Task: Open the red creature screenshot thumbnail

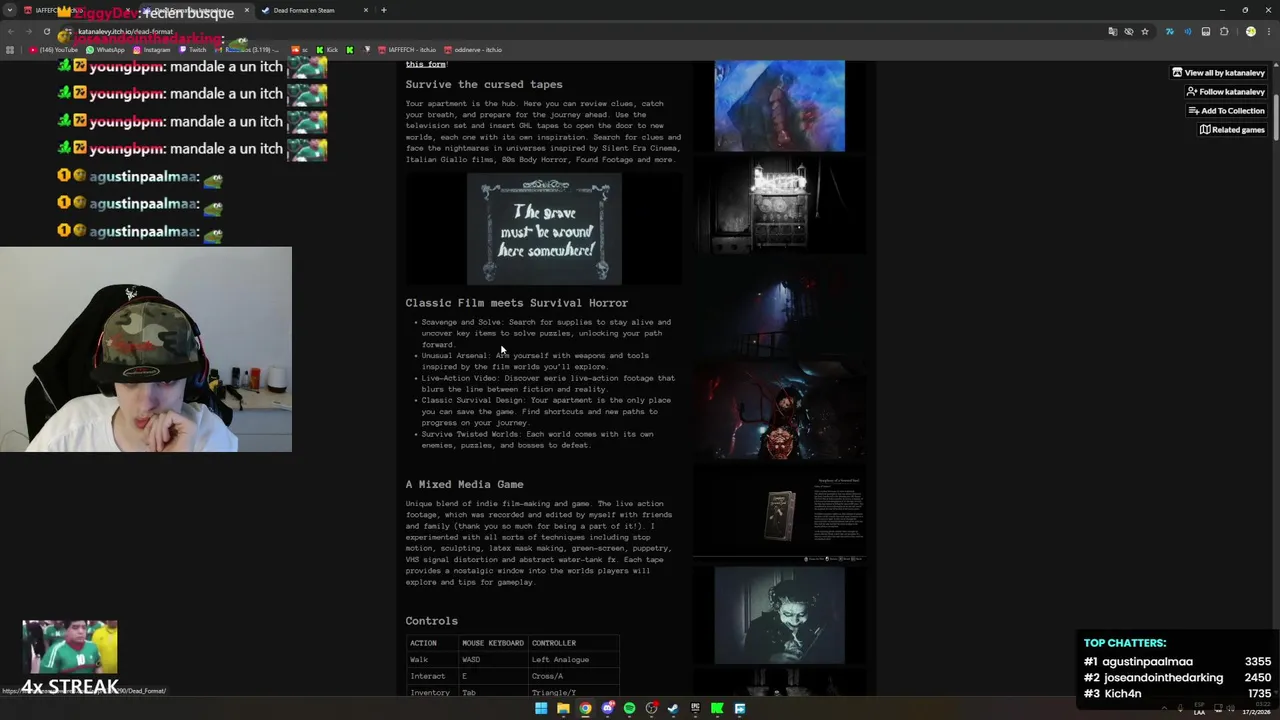Action: point(779,413)
